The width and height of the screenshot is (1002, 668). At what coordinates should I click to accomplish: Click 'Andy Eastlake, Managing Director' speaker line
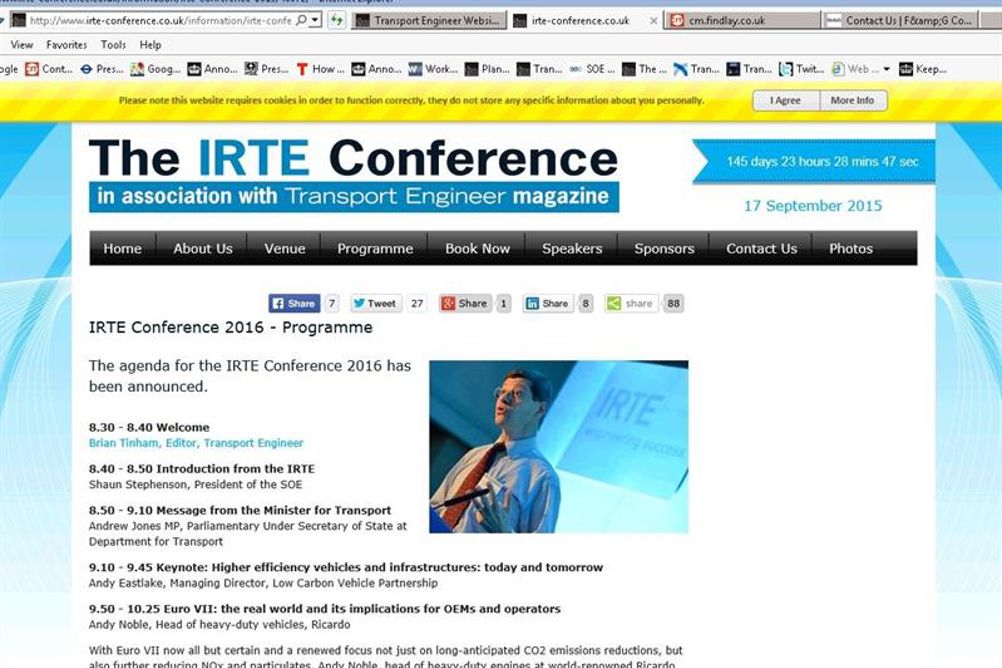[x=263, y=583]
